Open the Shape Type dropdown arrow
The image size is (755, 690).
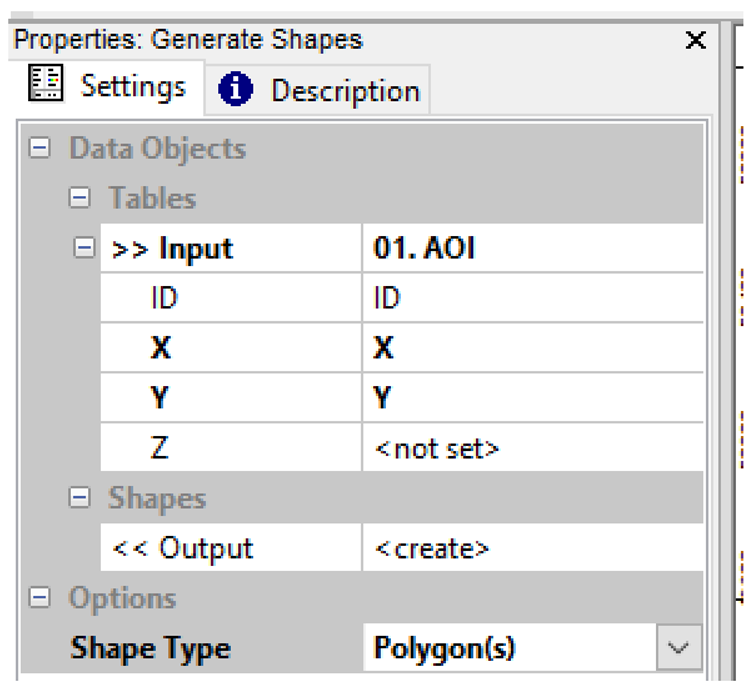point(679,648)
